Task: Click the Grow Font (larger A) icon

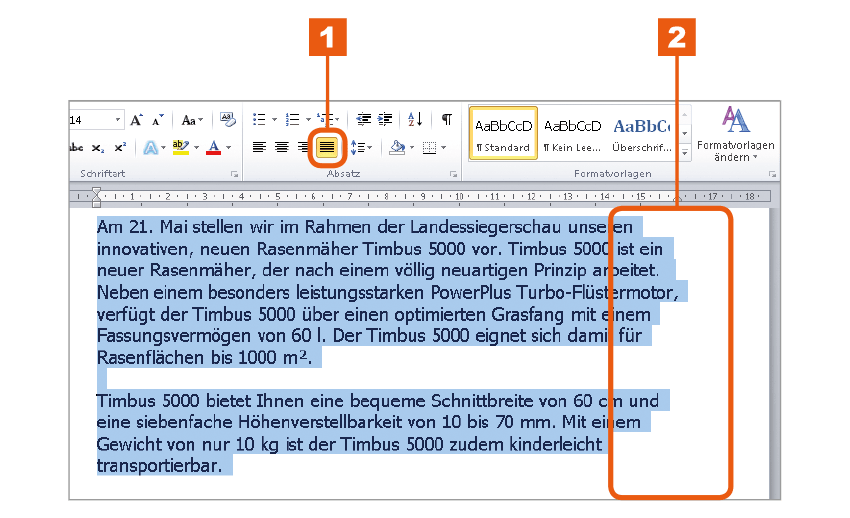Action: [x=136, y=120]
